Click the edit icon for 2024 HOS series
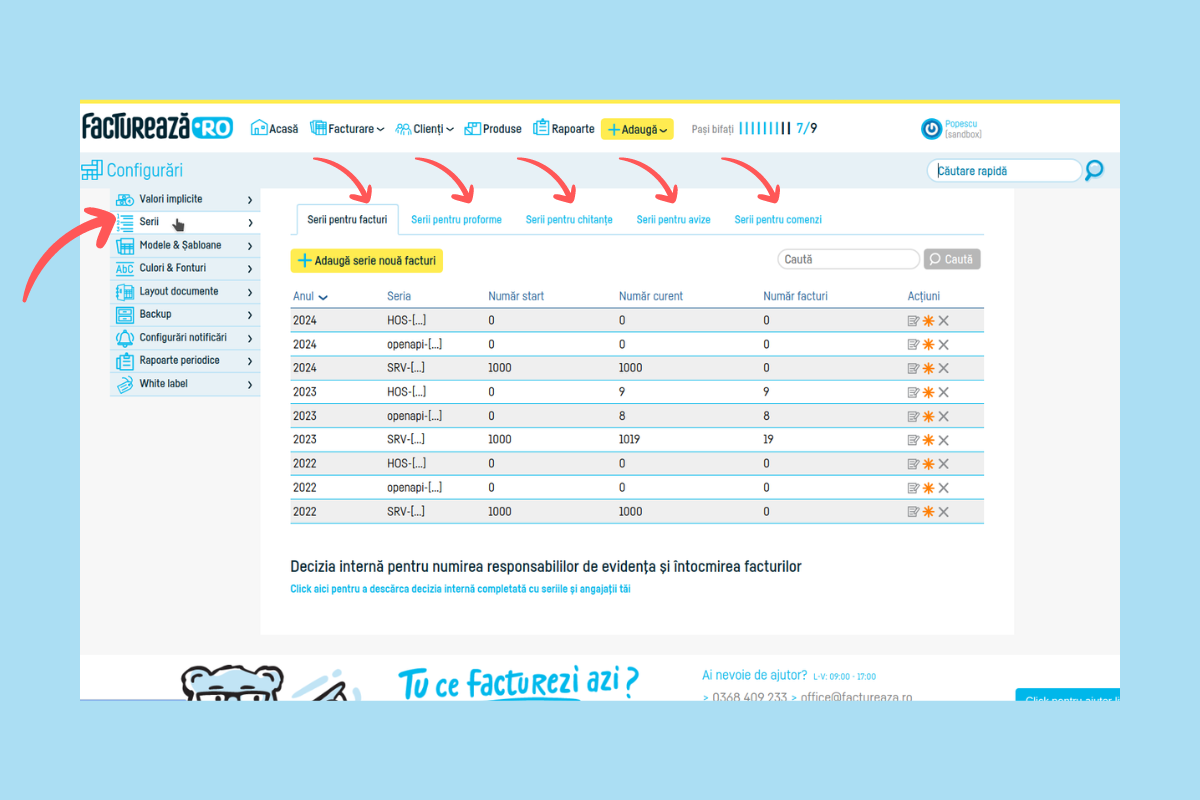This screenshot has width=1200, height=800. [913, 320]
